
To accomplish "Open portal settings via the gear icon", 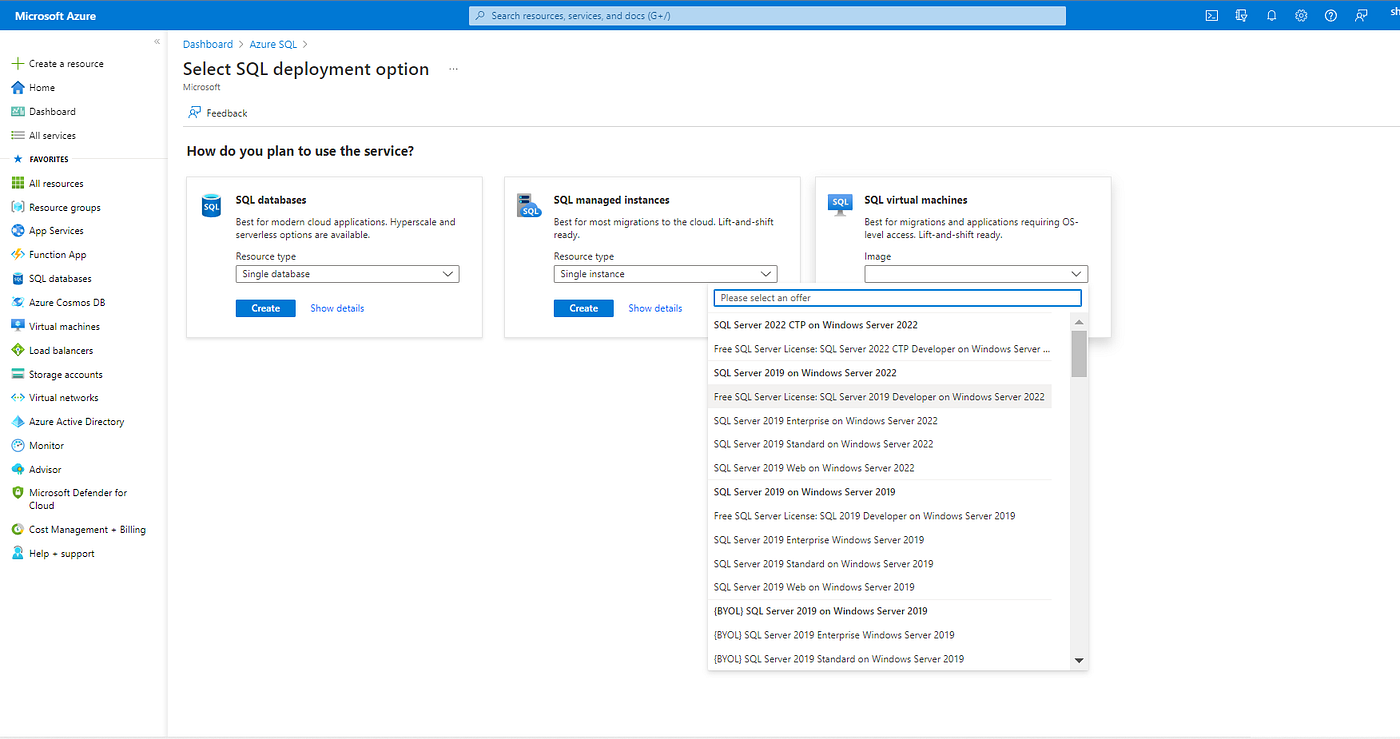I will tap(1301, 15).
